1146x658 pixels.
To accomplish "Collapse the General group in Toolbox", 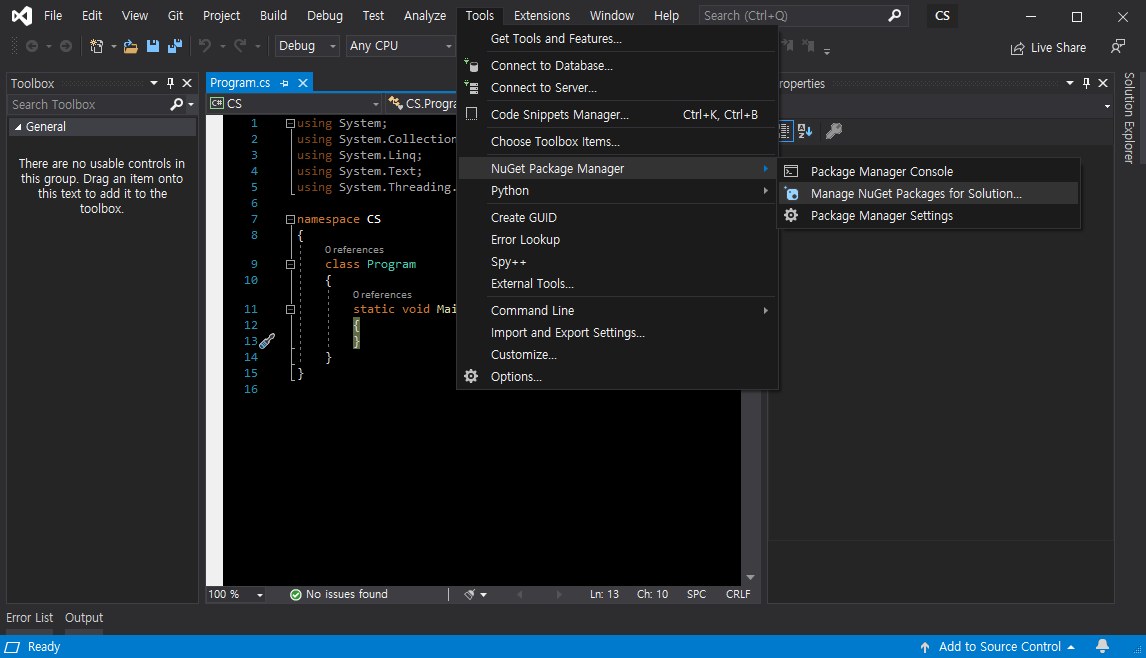I will click(18, 127).
